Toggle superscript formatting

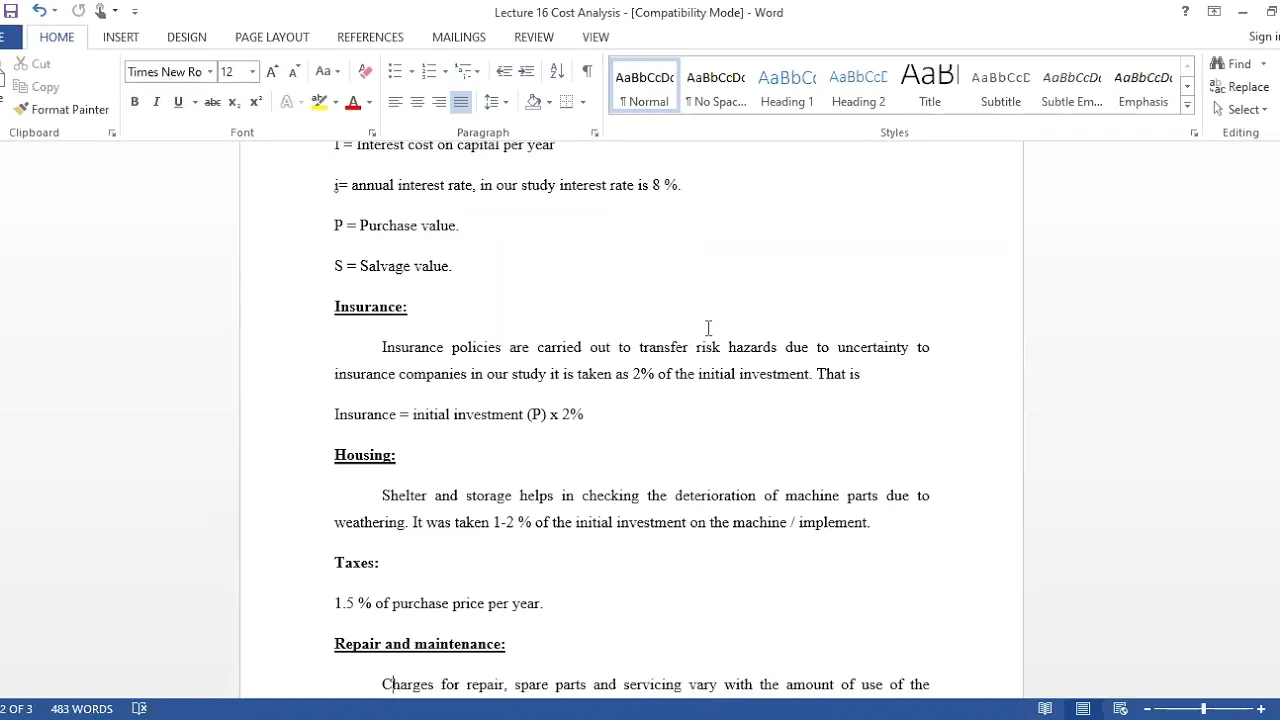(256, 102)
